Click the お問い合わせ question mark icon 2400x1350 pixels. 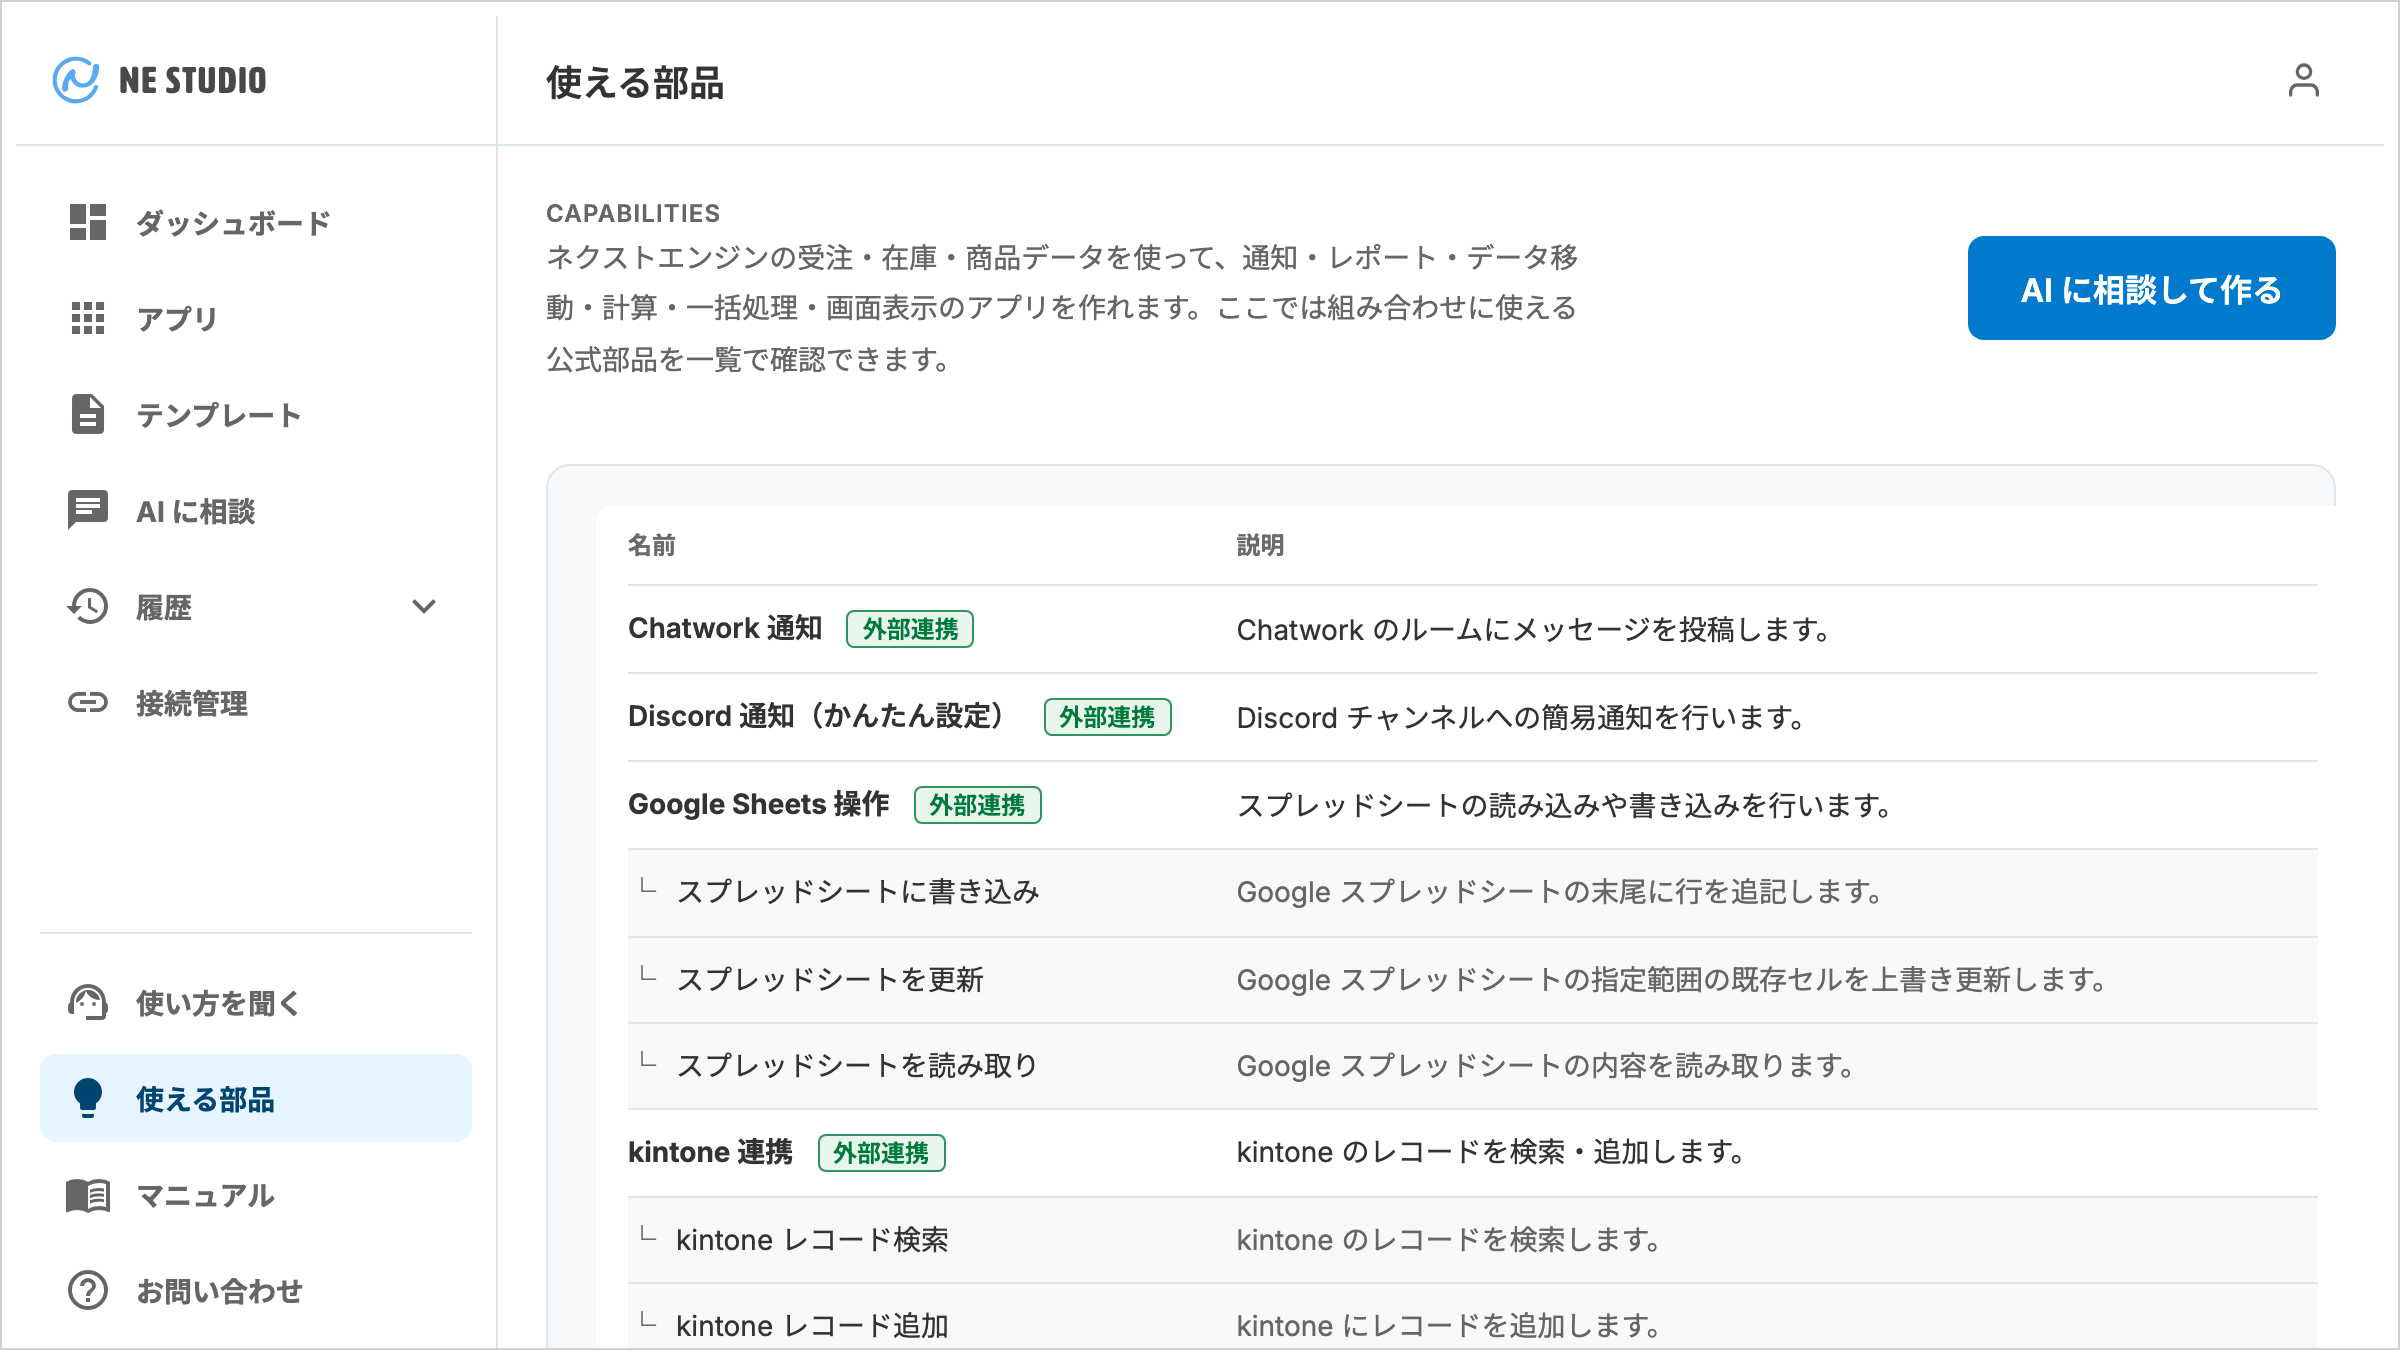coord(88,1290)
